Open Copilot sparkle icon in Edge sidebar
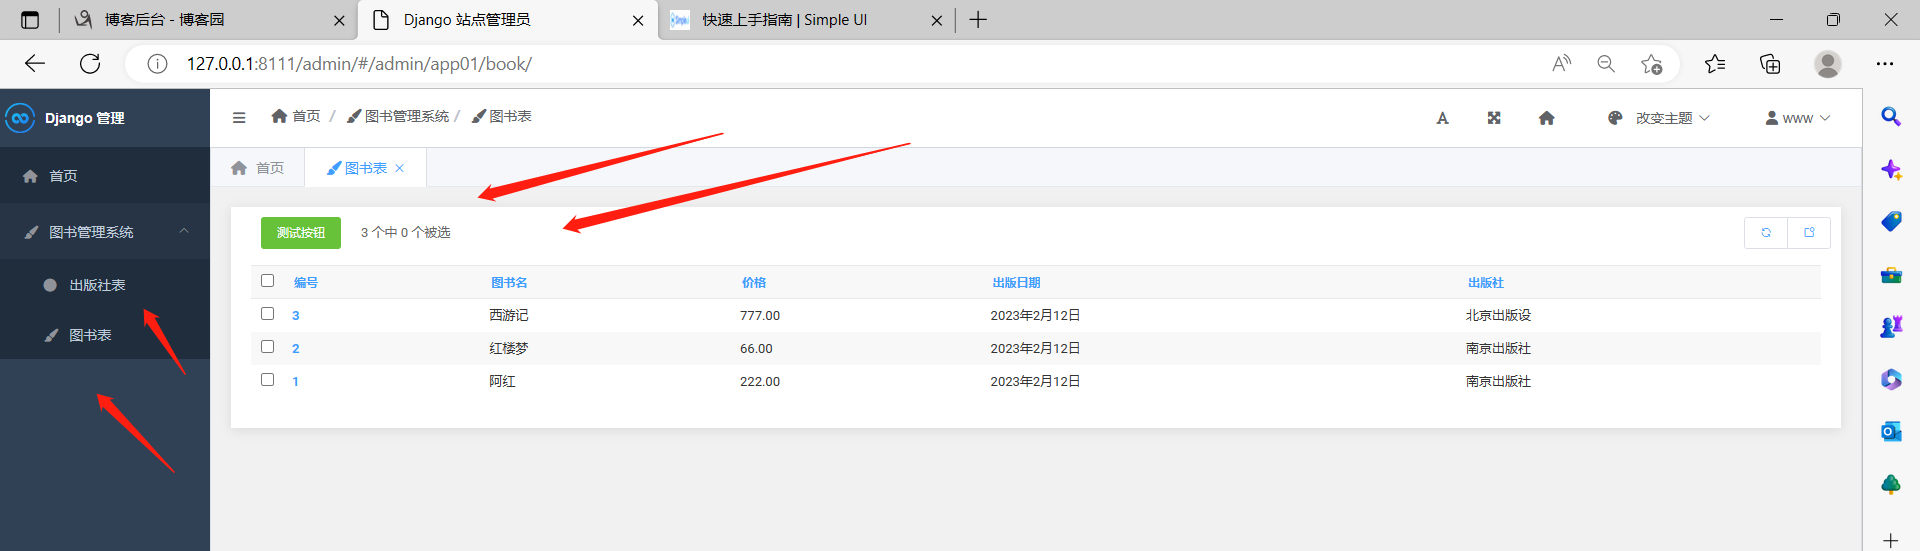This screenshot has width=1920, height=551. click(1890, 169)
